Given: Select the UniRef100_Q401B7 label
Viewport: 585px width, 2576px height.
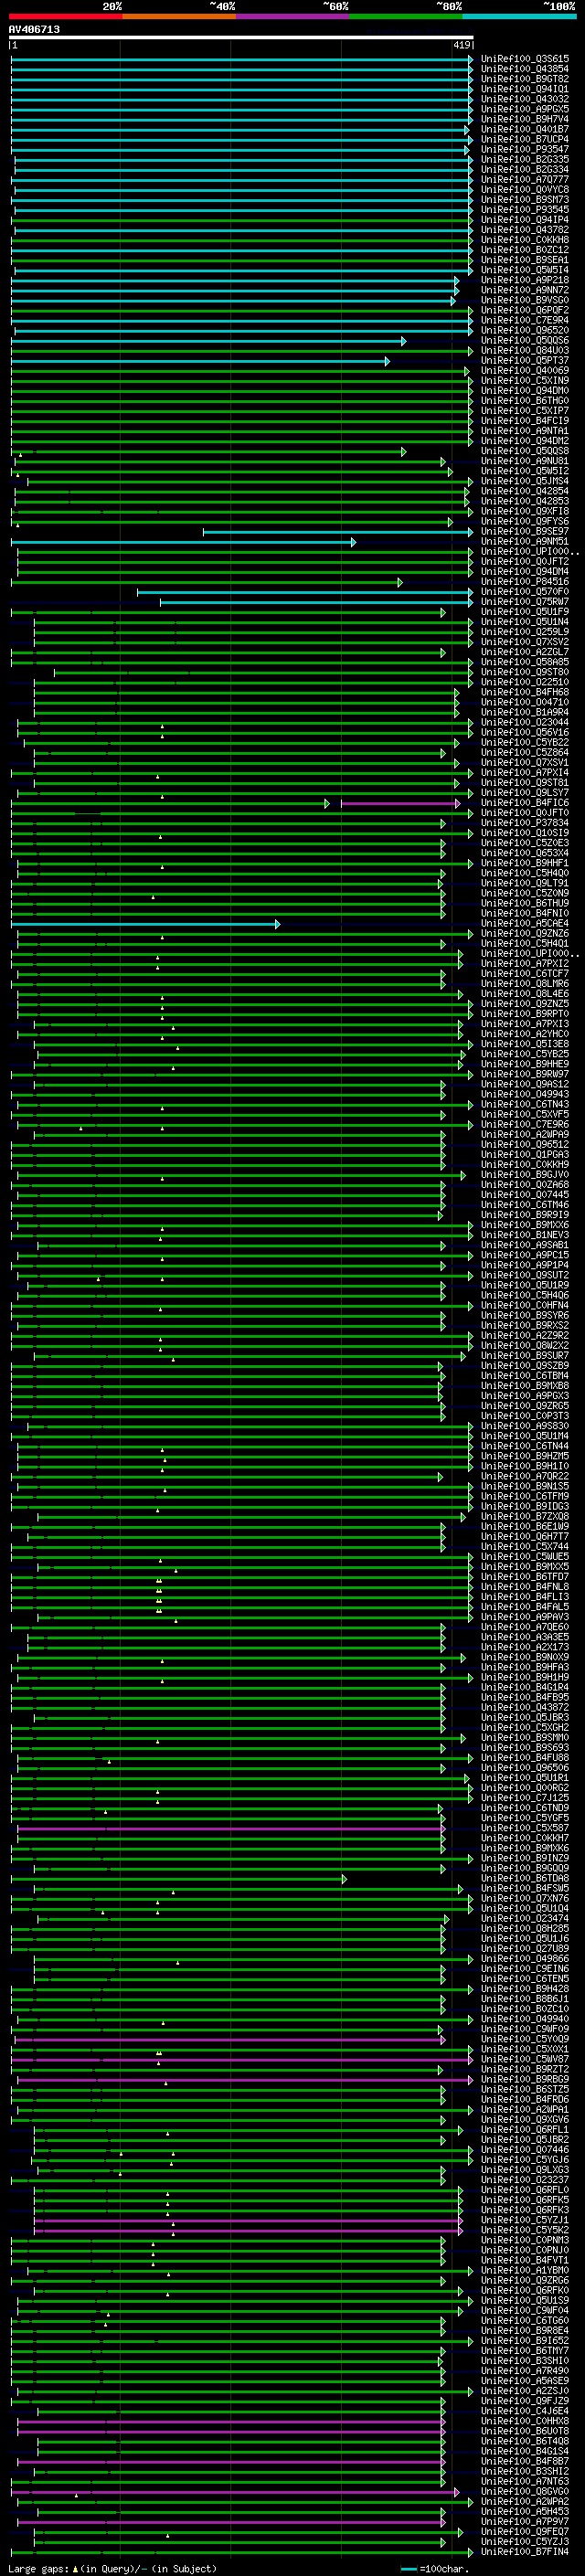Looking at the screenshot, I should (525, 129).
